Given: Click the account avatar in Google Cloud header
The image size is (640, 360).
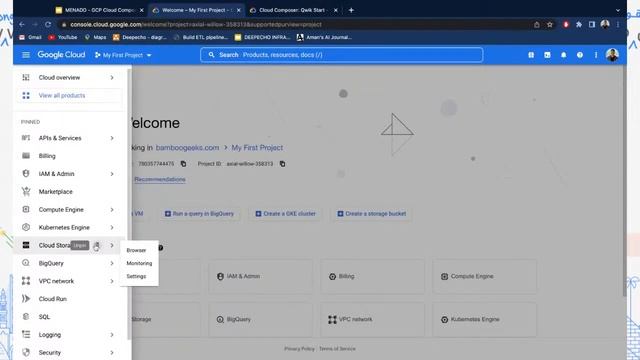Looking at the screenshot, I should pyautogui.click(x=612, y=55).
